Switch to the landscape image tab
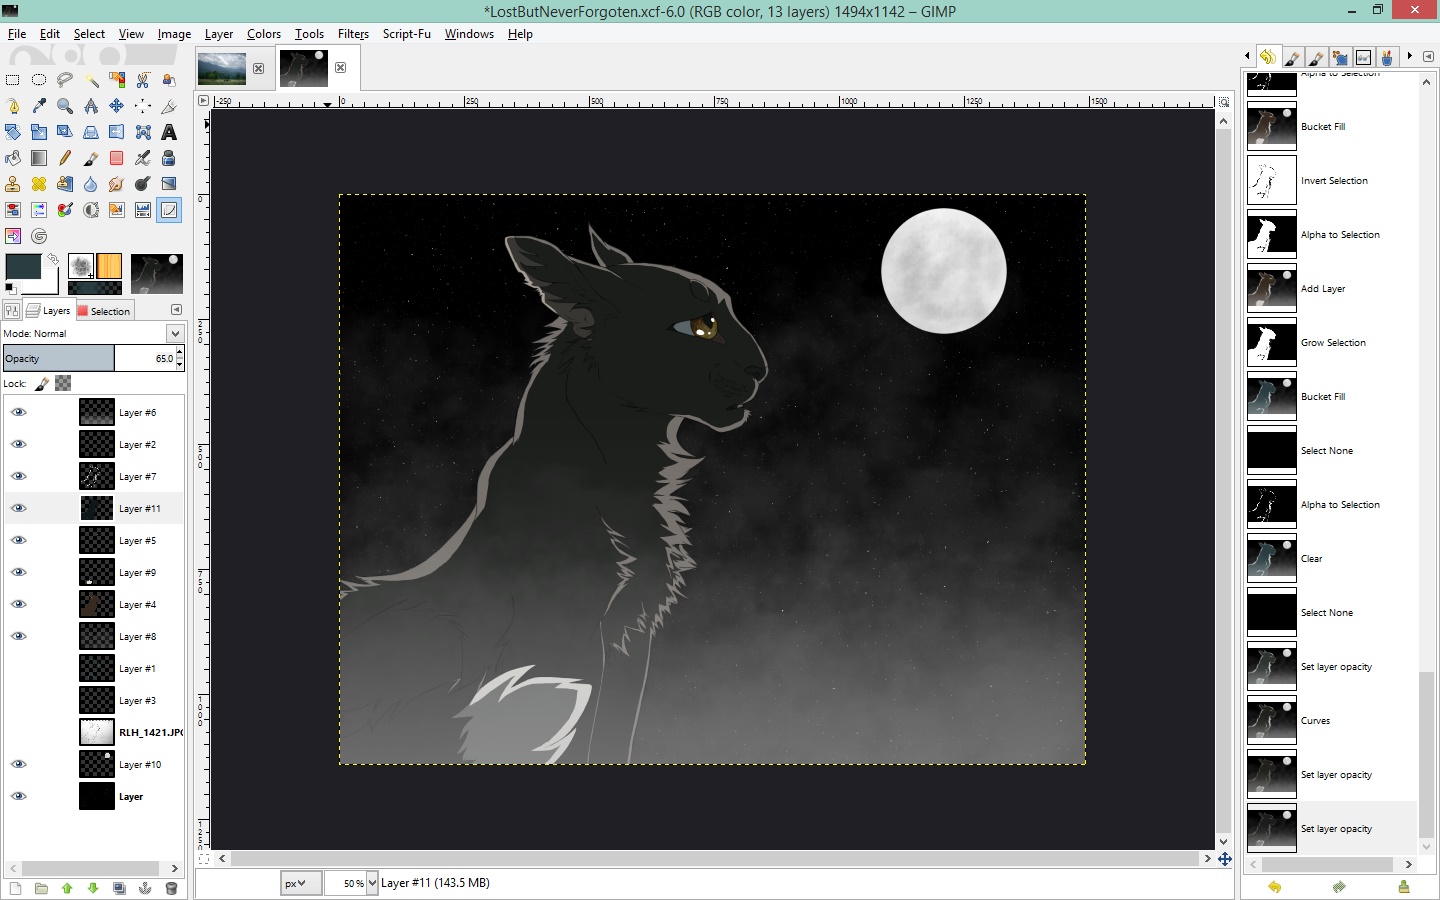This screenshot has width=1440, height=900. pos(222,68)
